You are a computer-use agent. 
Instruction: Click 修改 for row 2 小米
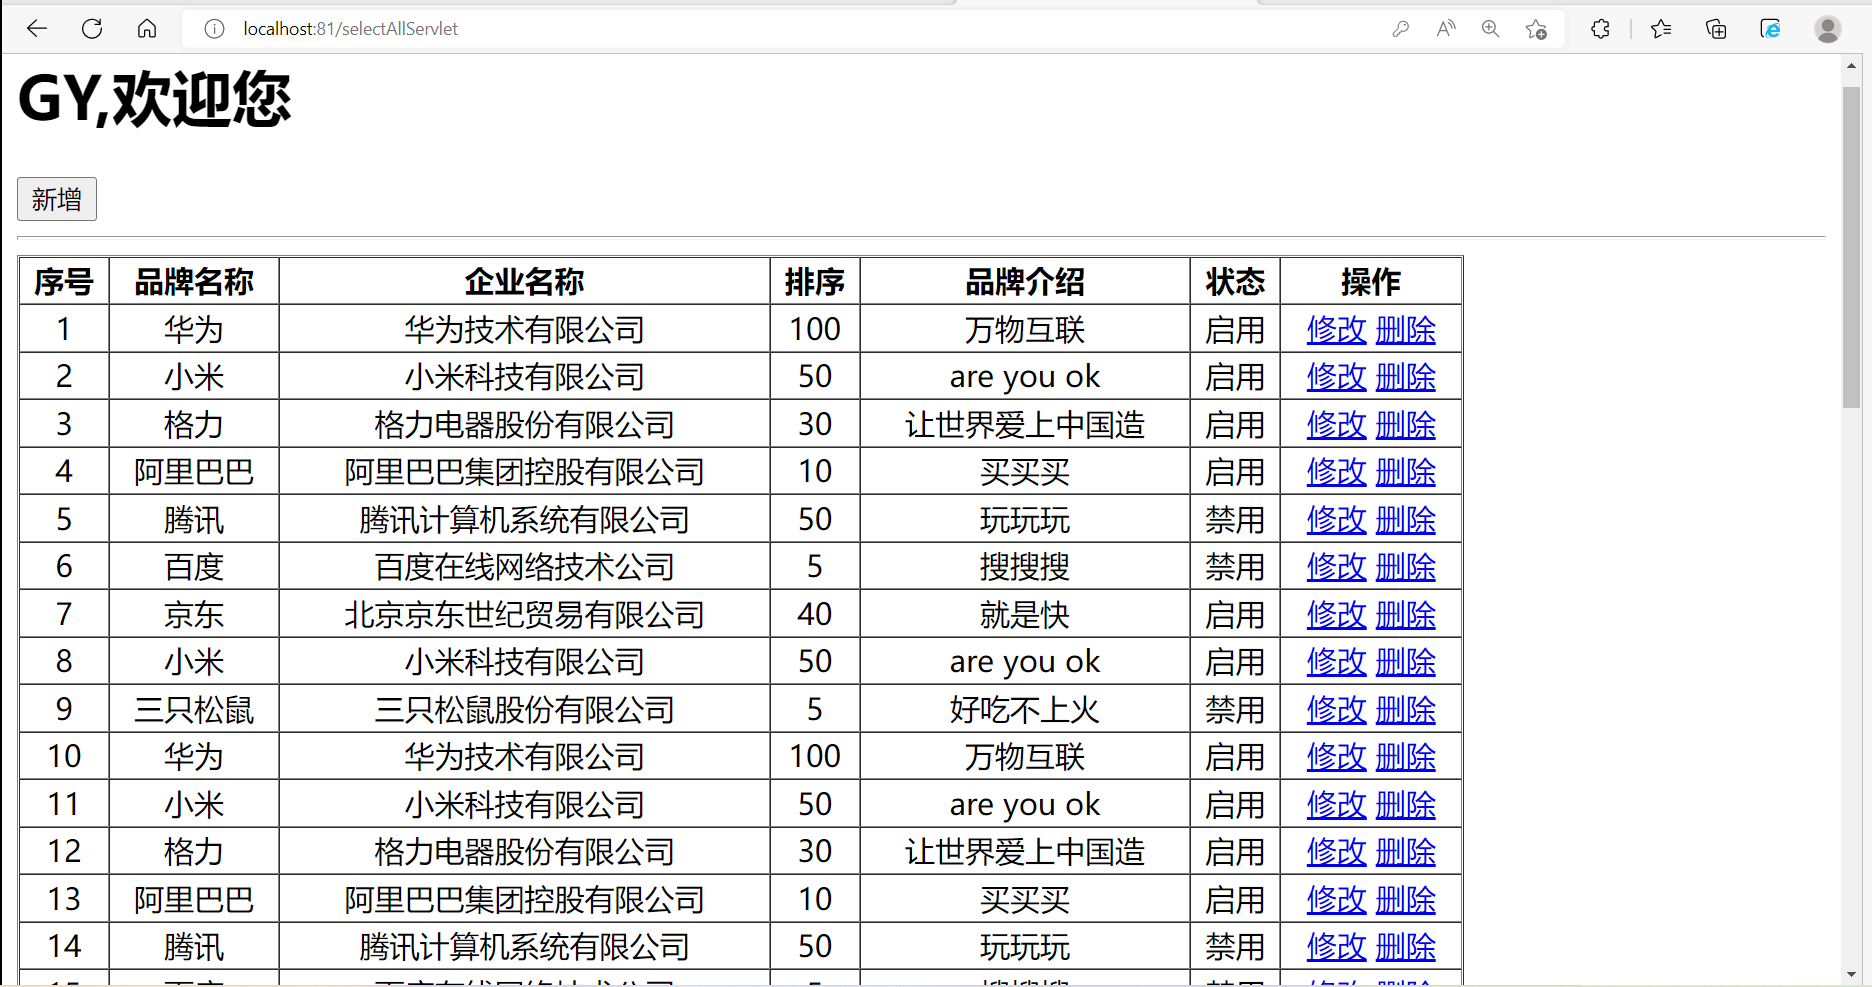click(x=1336, y=377)
